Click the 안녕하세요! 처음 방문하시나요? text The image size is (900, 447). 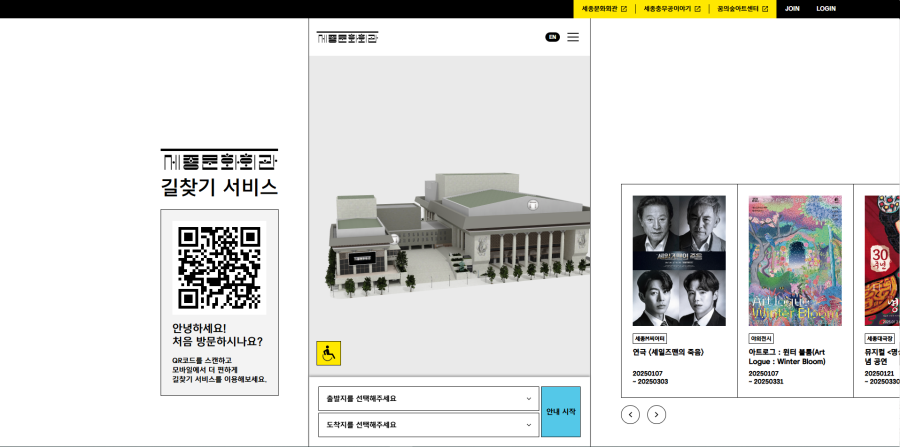[218, 335]
